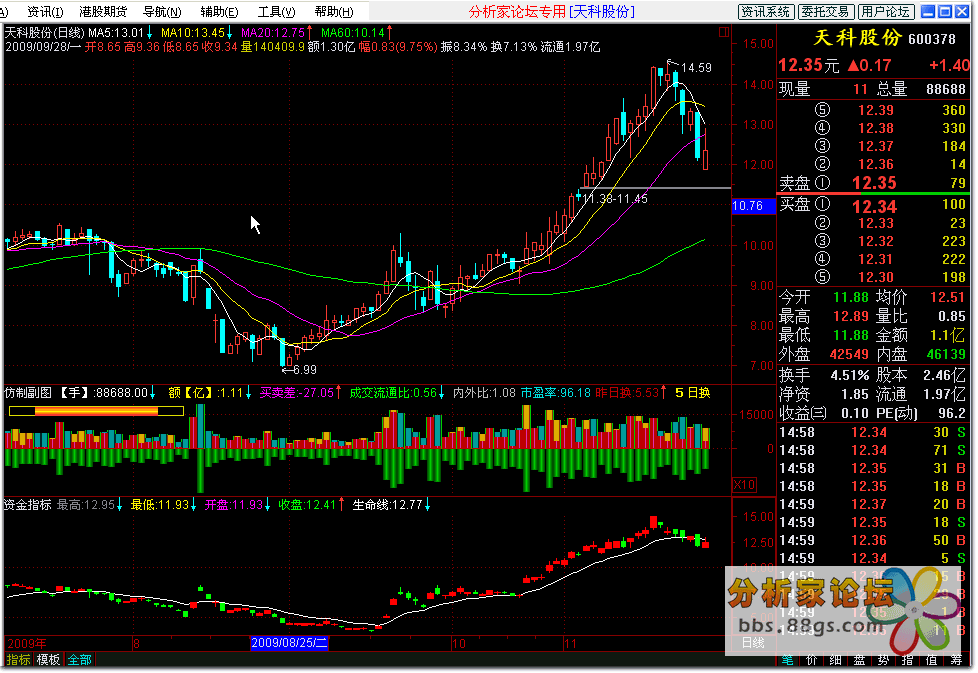This screenshot has height=673, width=978.
Task: Click the 委托交易 button
Action: click(825, 11)
